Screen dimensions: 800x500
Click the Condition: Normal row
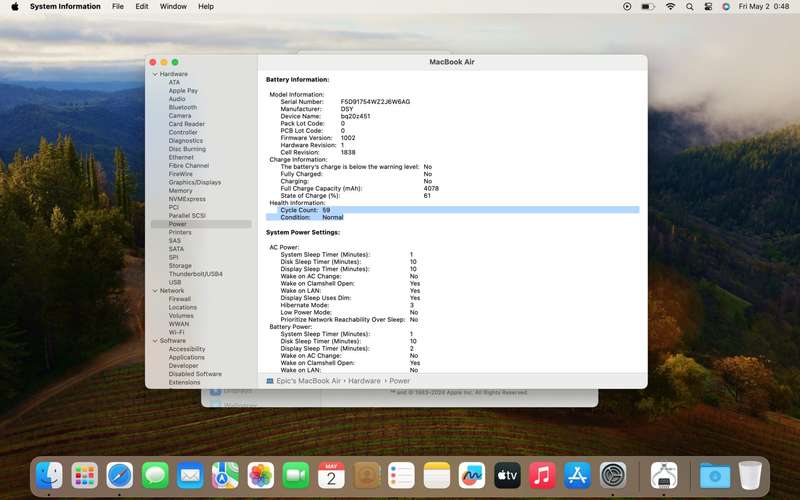tap(311, 217)
